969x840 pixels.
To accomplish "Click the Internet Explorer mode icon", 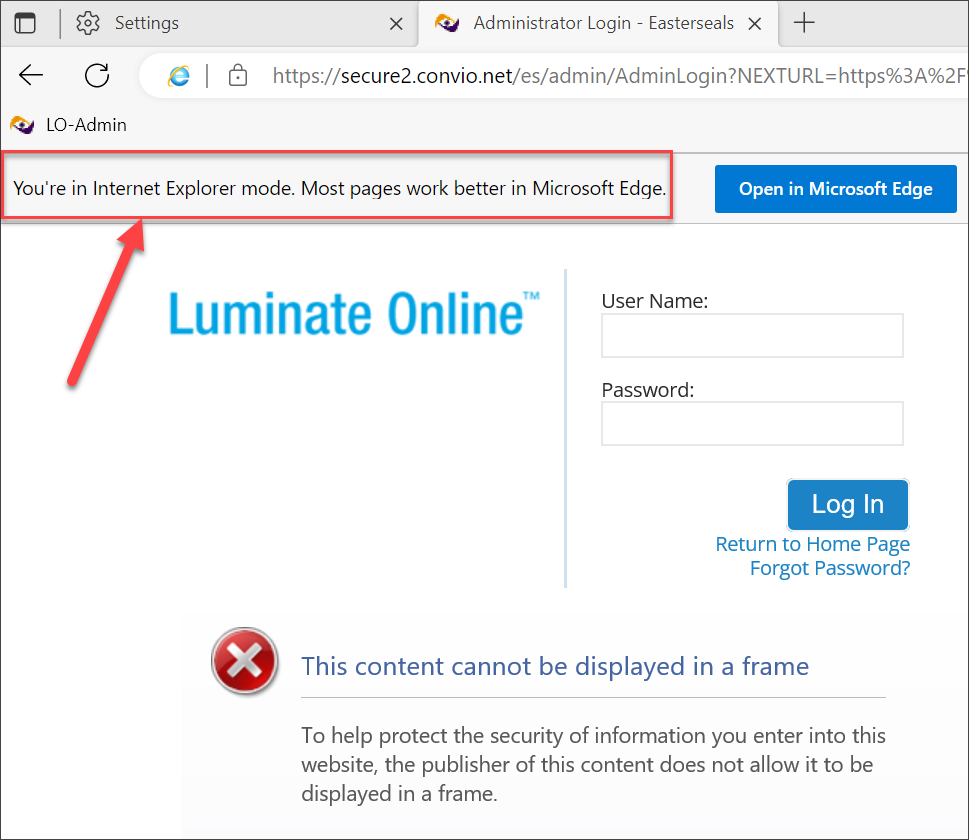I will 179,76.
